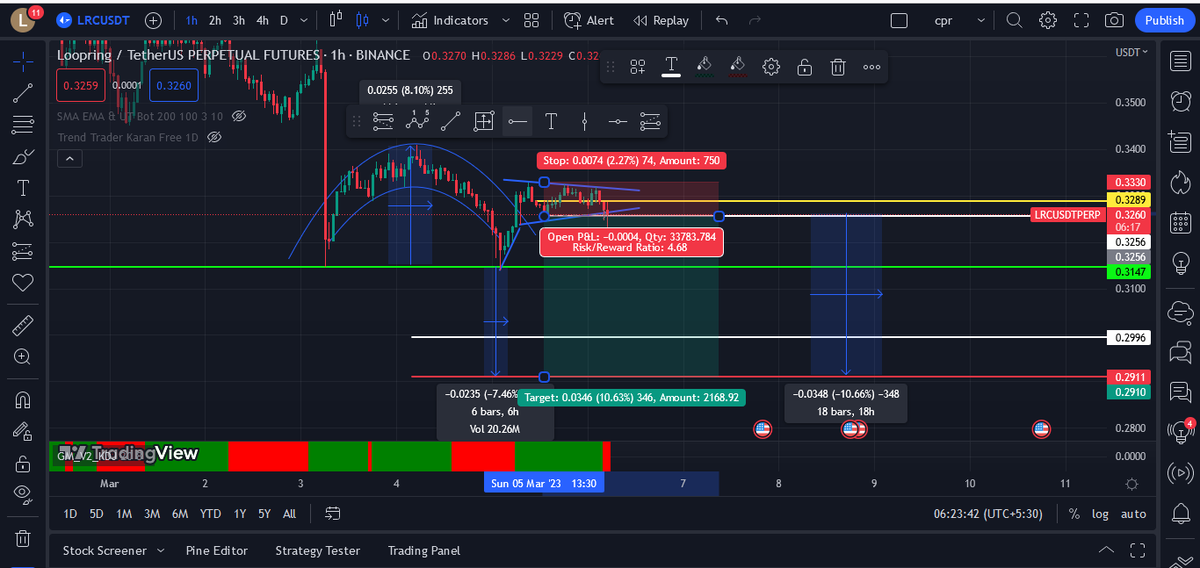Select the horizontal line favorite tool
This screenshot has width=1200, height=568.
coord(517,121)
